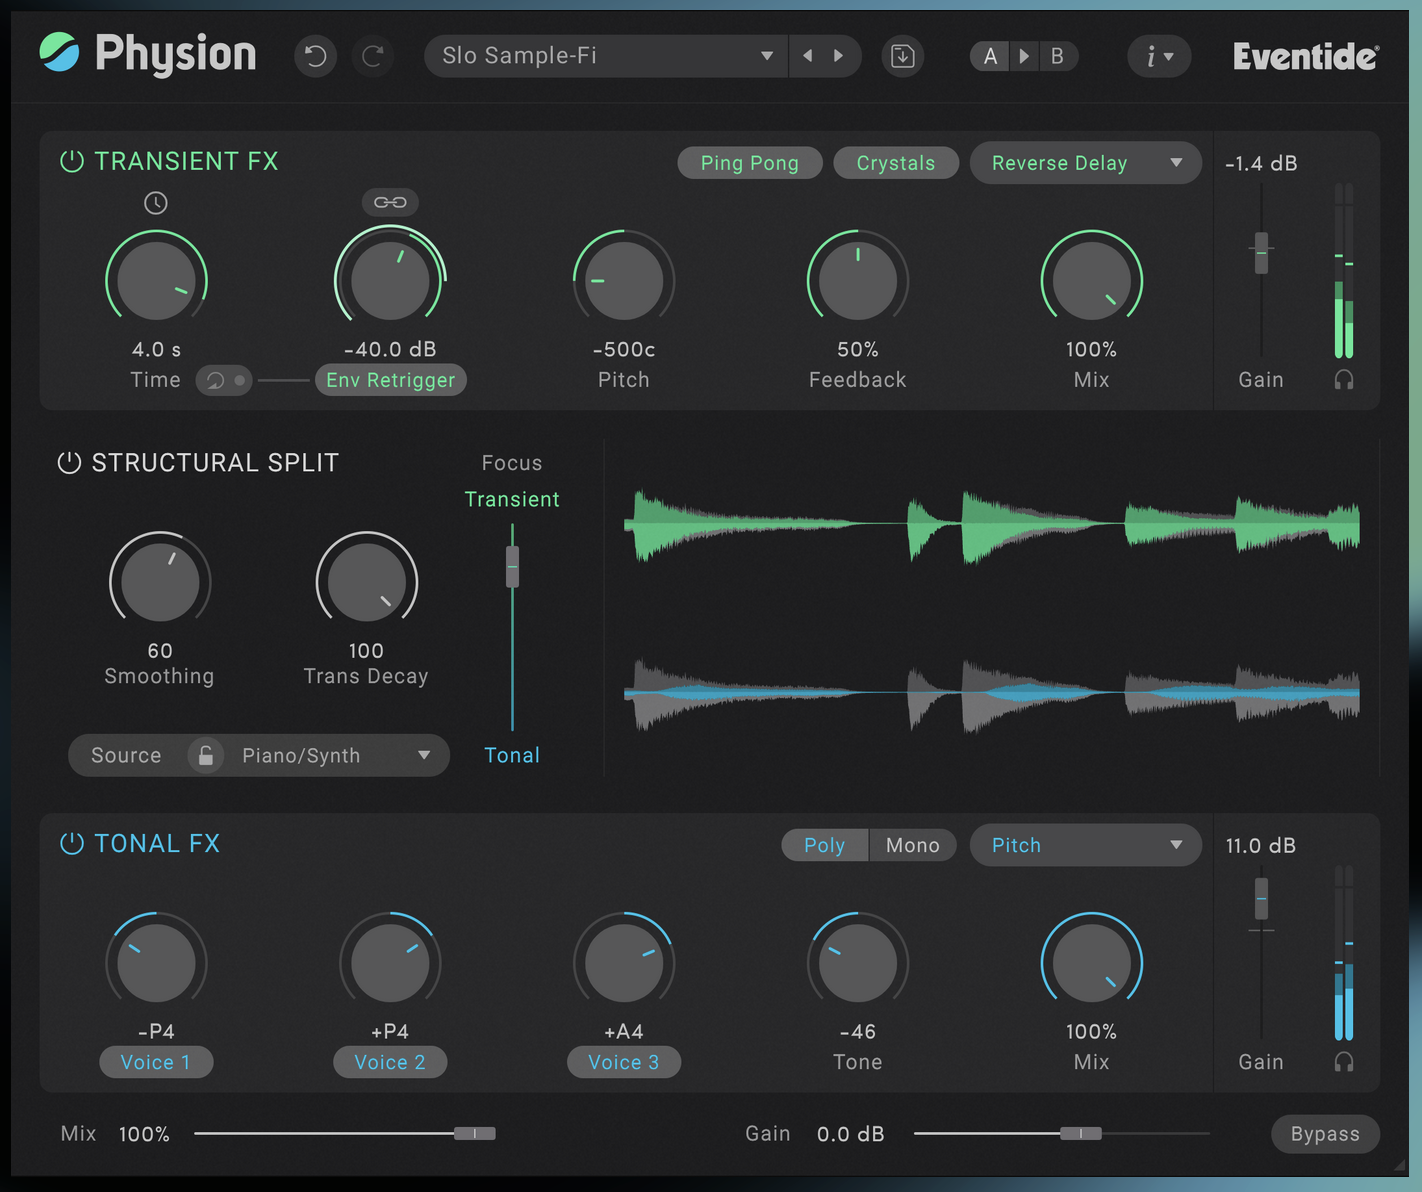
Task: Click the Bypass button
Action: 1325,1134
